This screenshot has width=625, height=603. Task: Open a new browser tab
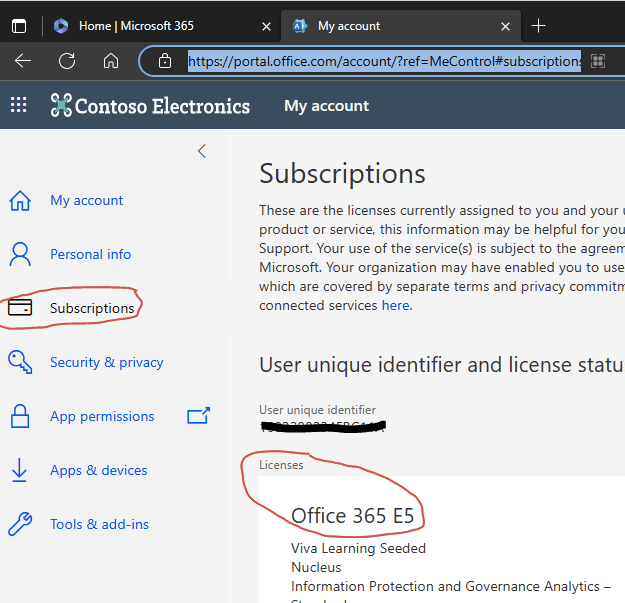pos(538,26)
